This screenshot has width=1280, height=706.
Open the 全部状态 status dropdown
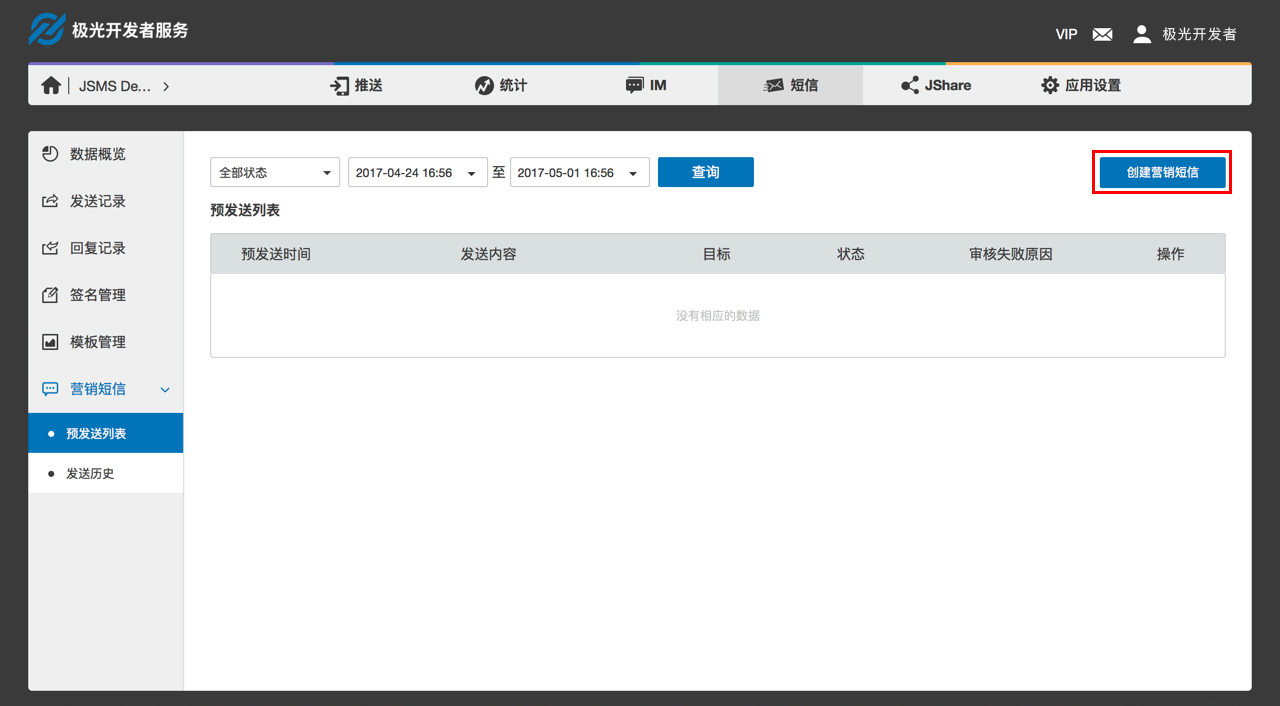tap(275, 172)
